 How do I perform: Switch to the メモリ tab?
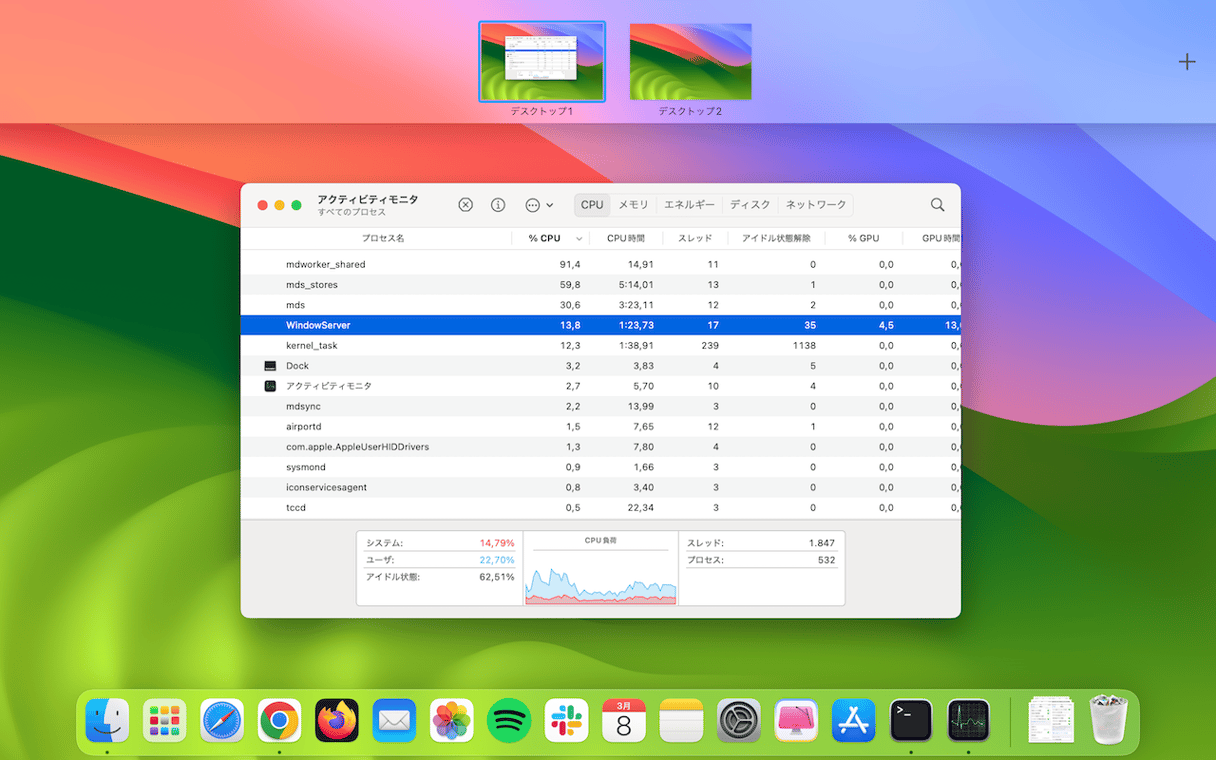tap(633, 204)
